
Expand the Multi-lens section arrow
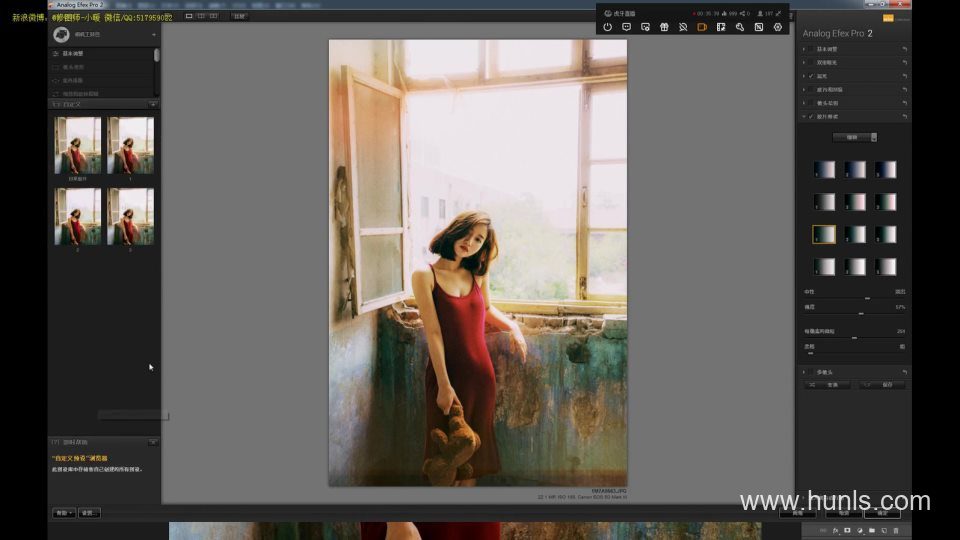[x=804, y=372]
